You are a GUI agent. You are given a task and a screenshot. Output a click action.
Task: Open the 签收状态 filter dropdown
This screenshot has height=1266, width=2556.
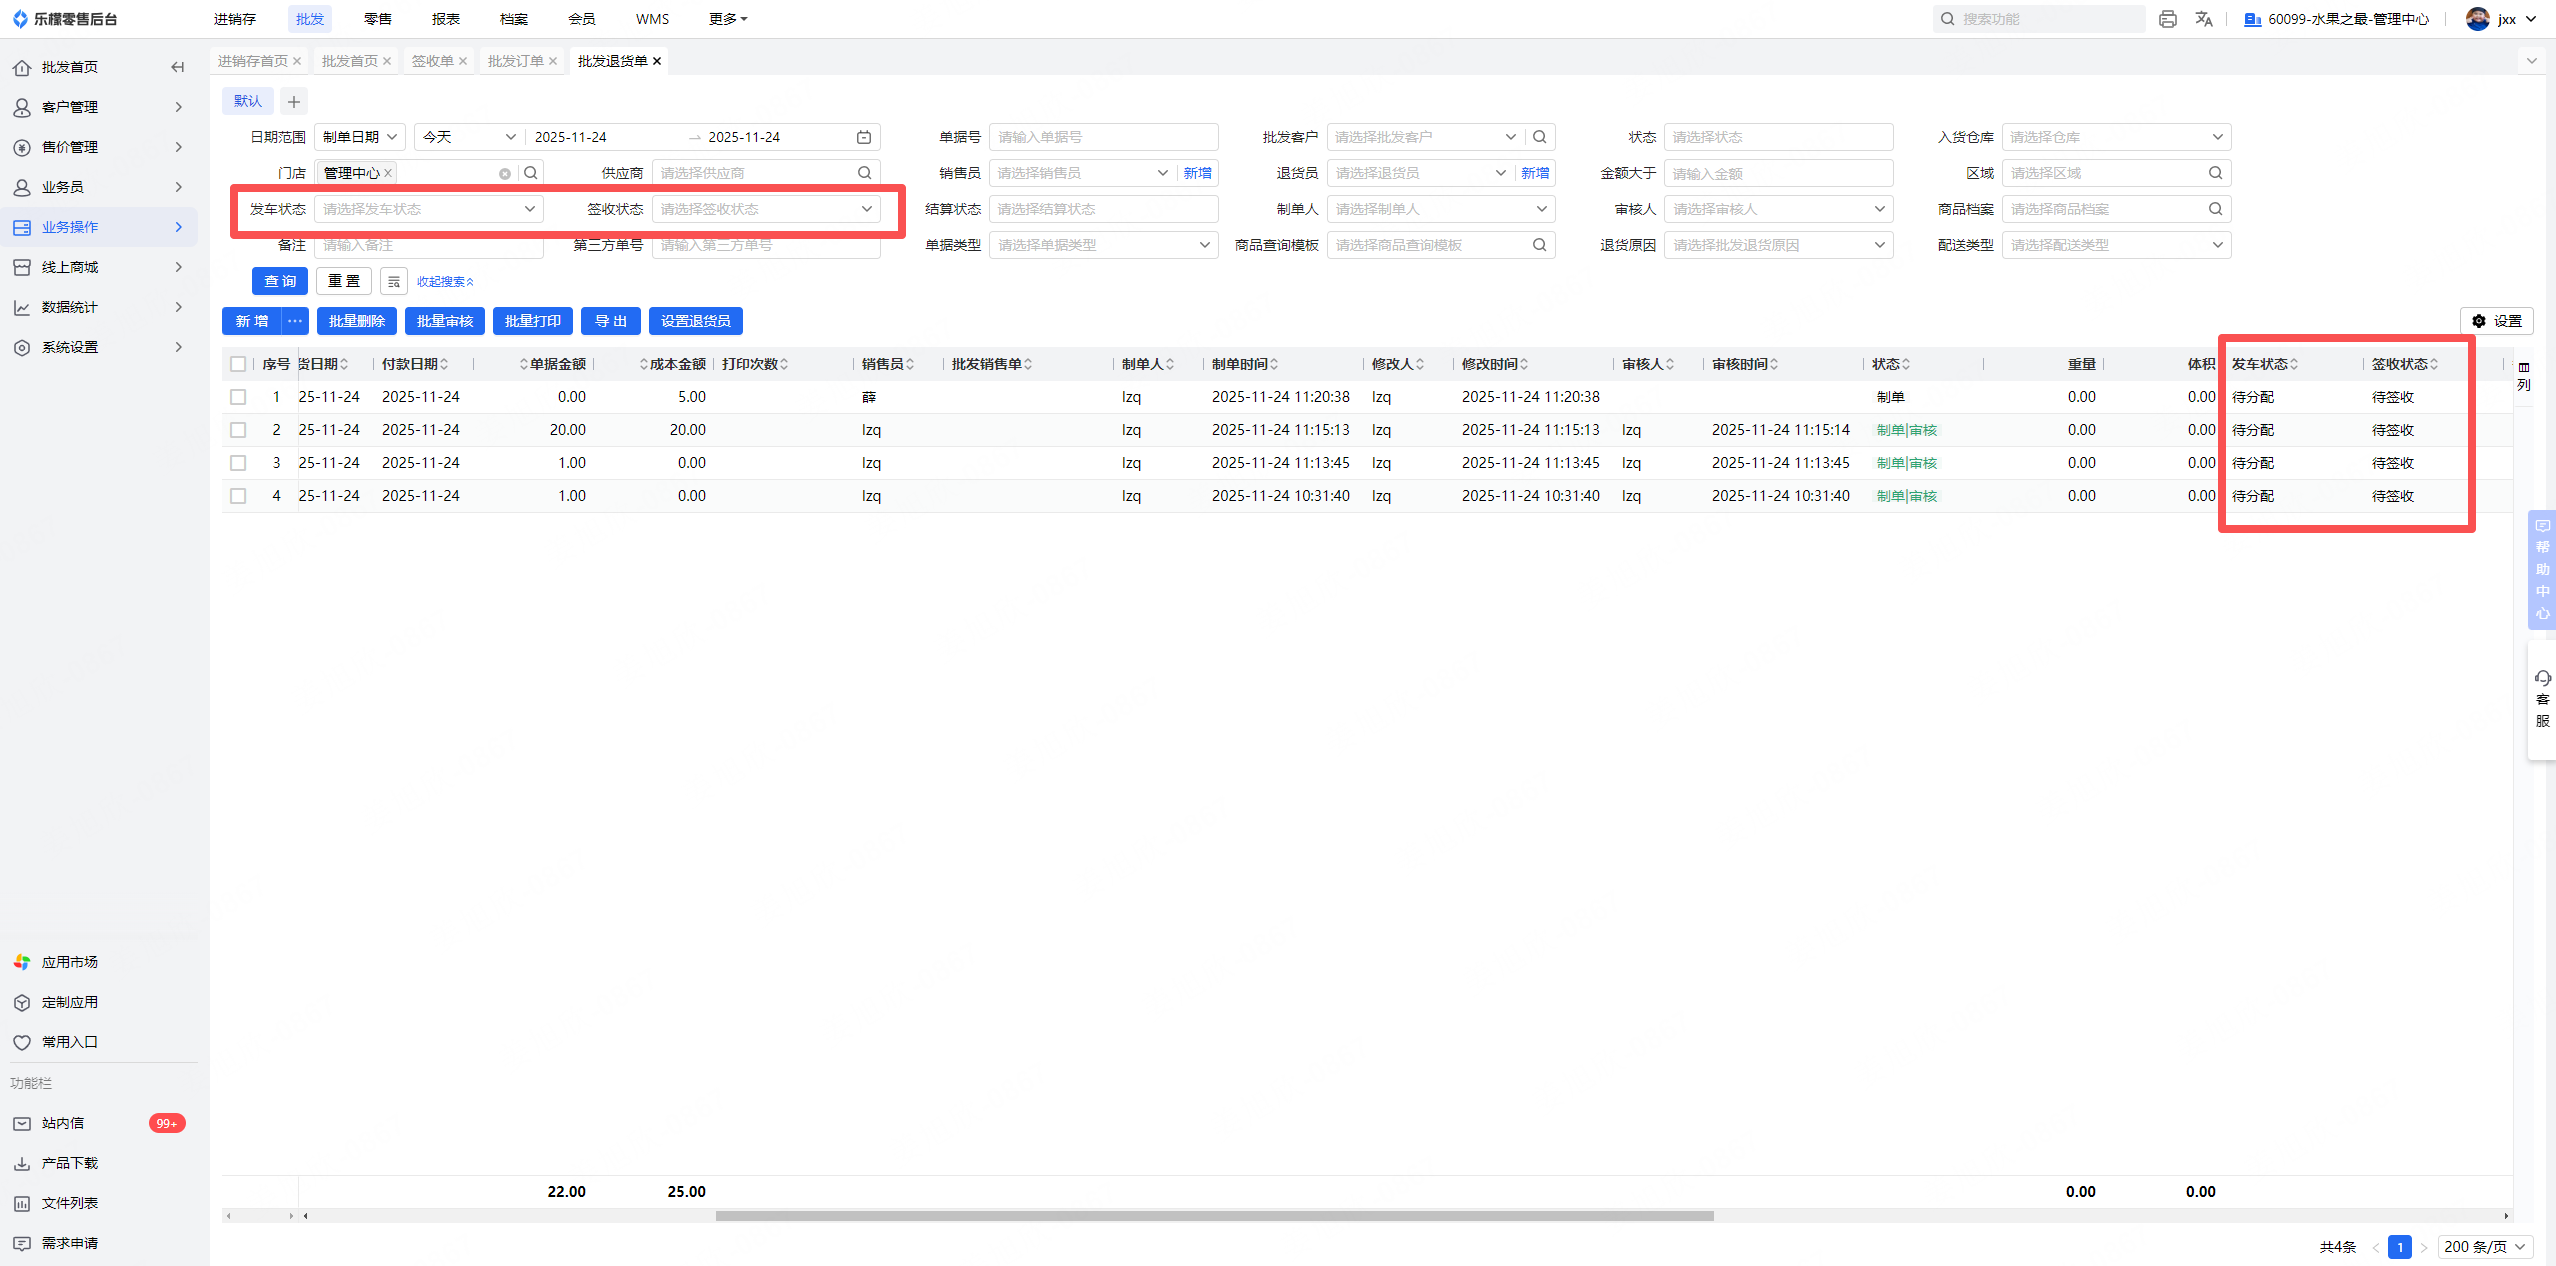pos(765,209)
